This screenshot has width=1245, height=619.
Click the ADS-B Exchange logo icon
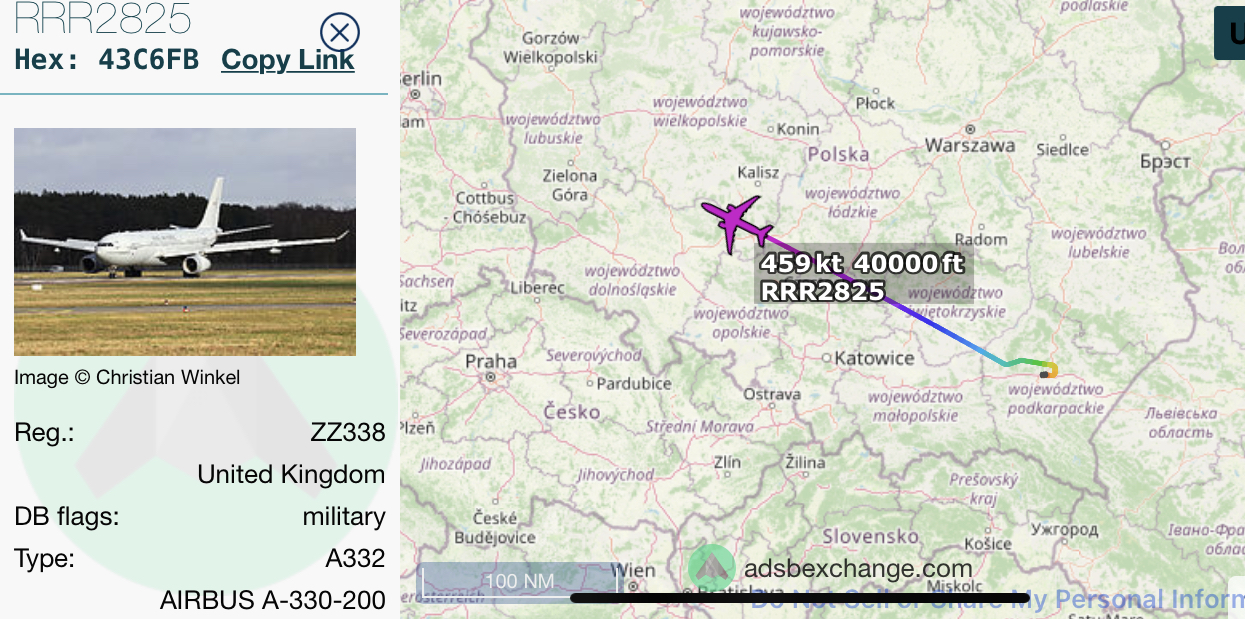point(712,569)
